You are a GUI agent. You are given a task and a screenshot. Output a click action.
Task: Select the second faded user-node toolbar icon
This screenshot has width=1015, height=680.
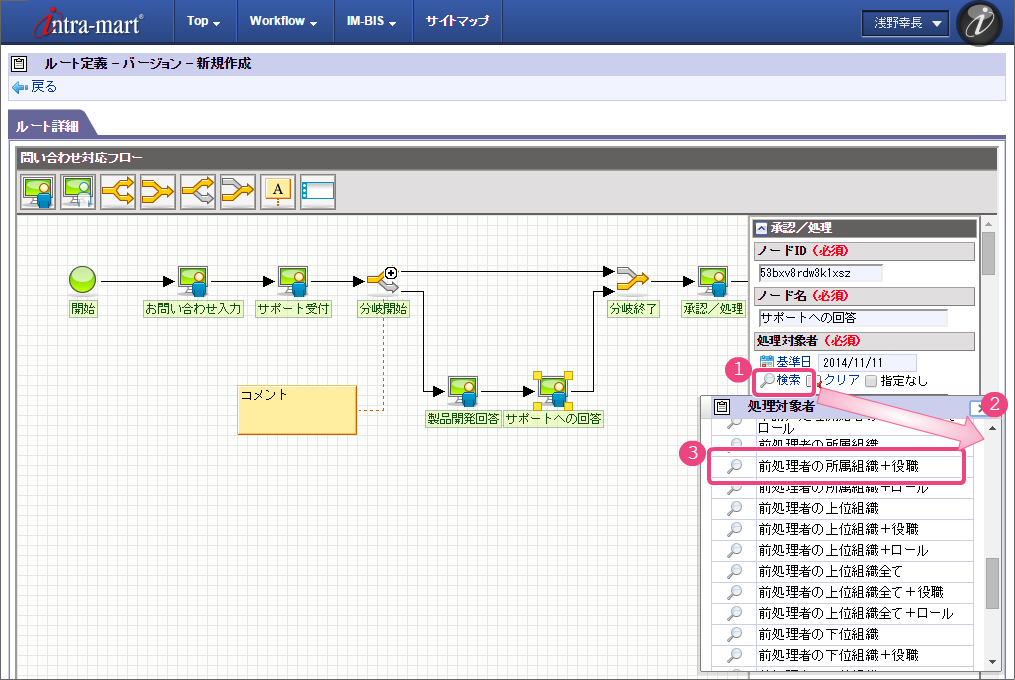[78, 192]
